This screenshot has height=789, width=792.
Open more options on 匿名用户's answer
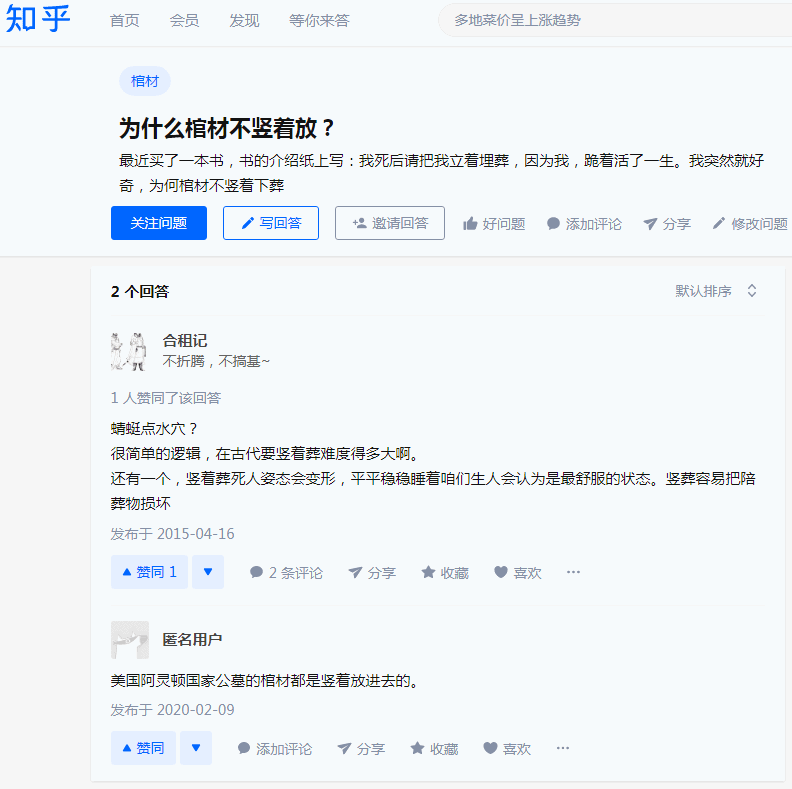click(563, 748)
